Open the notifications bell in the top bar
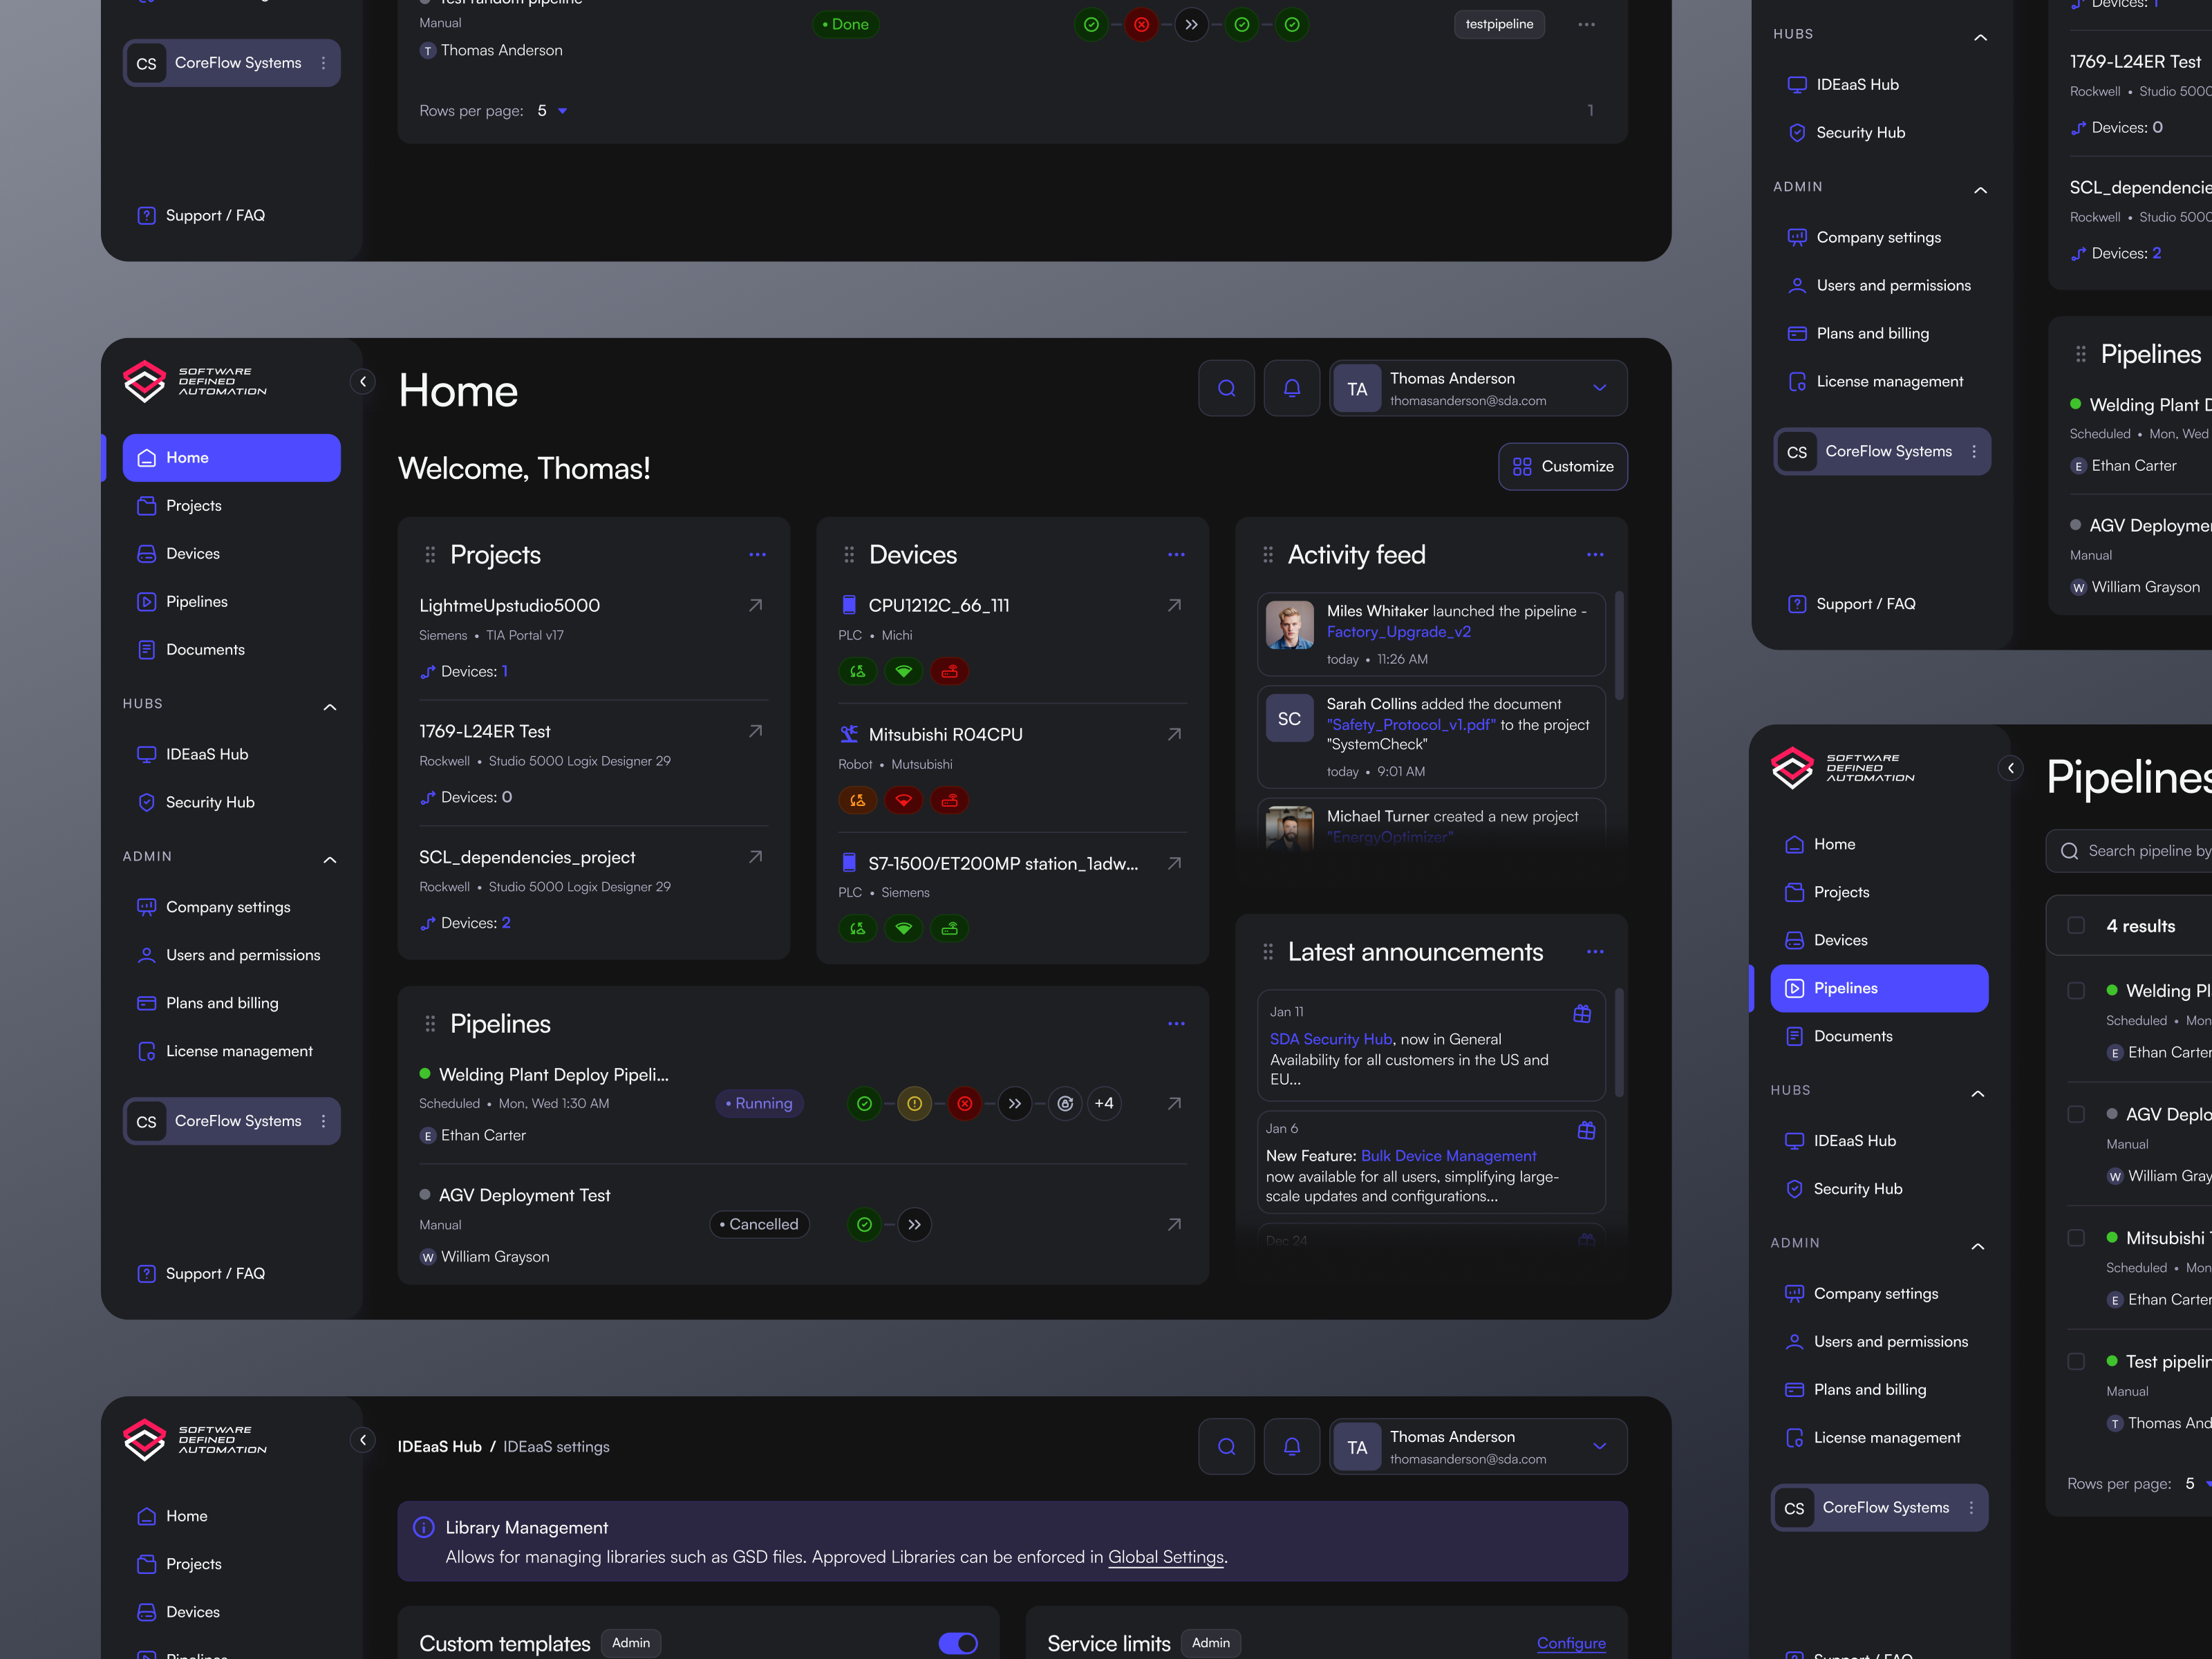The image size is (2212, 1659). 1292,388
